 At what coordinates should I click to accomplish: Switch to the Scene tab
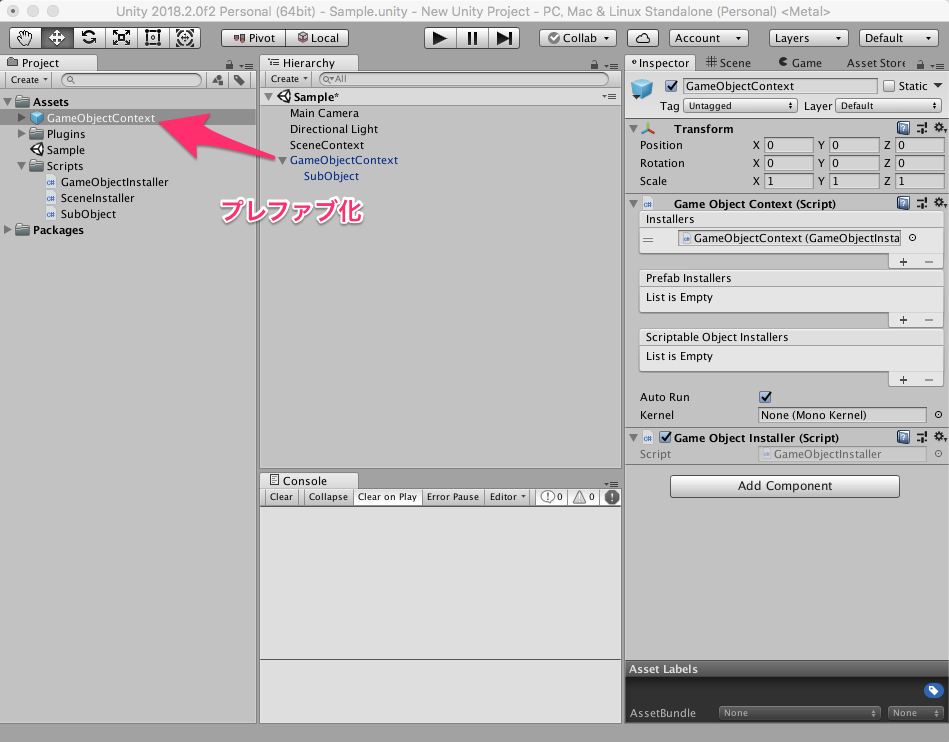pyautogui.click(x=729, y=62)
